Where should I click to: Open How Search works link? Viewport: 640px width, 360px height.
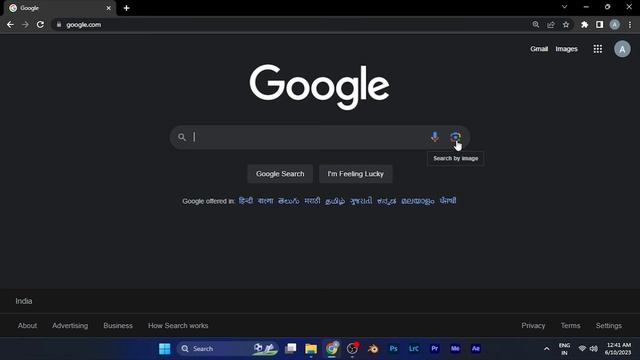coord(178,326)
